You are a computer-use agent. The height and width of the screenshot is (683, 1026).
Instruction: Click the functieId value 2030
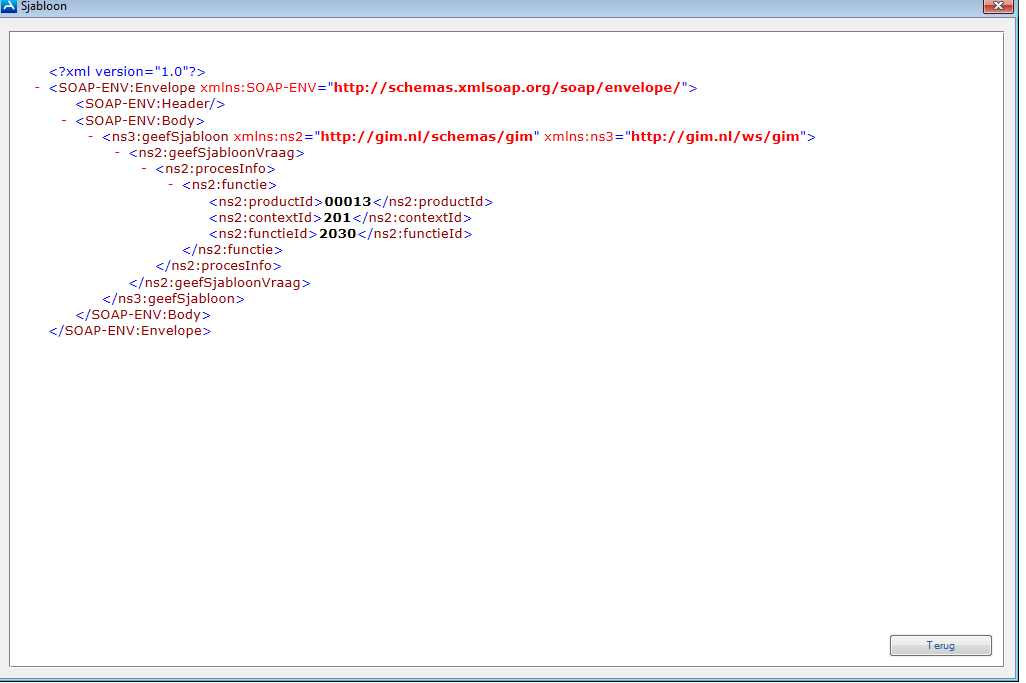tap(337, 234)
